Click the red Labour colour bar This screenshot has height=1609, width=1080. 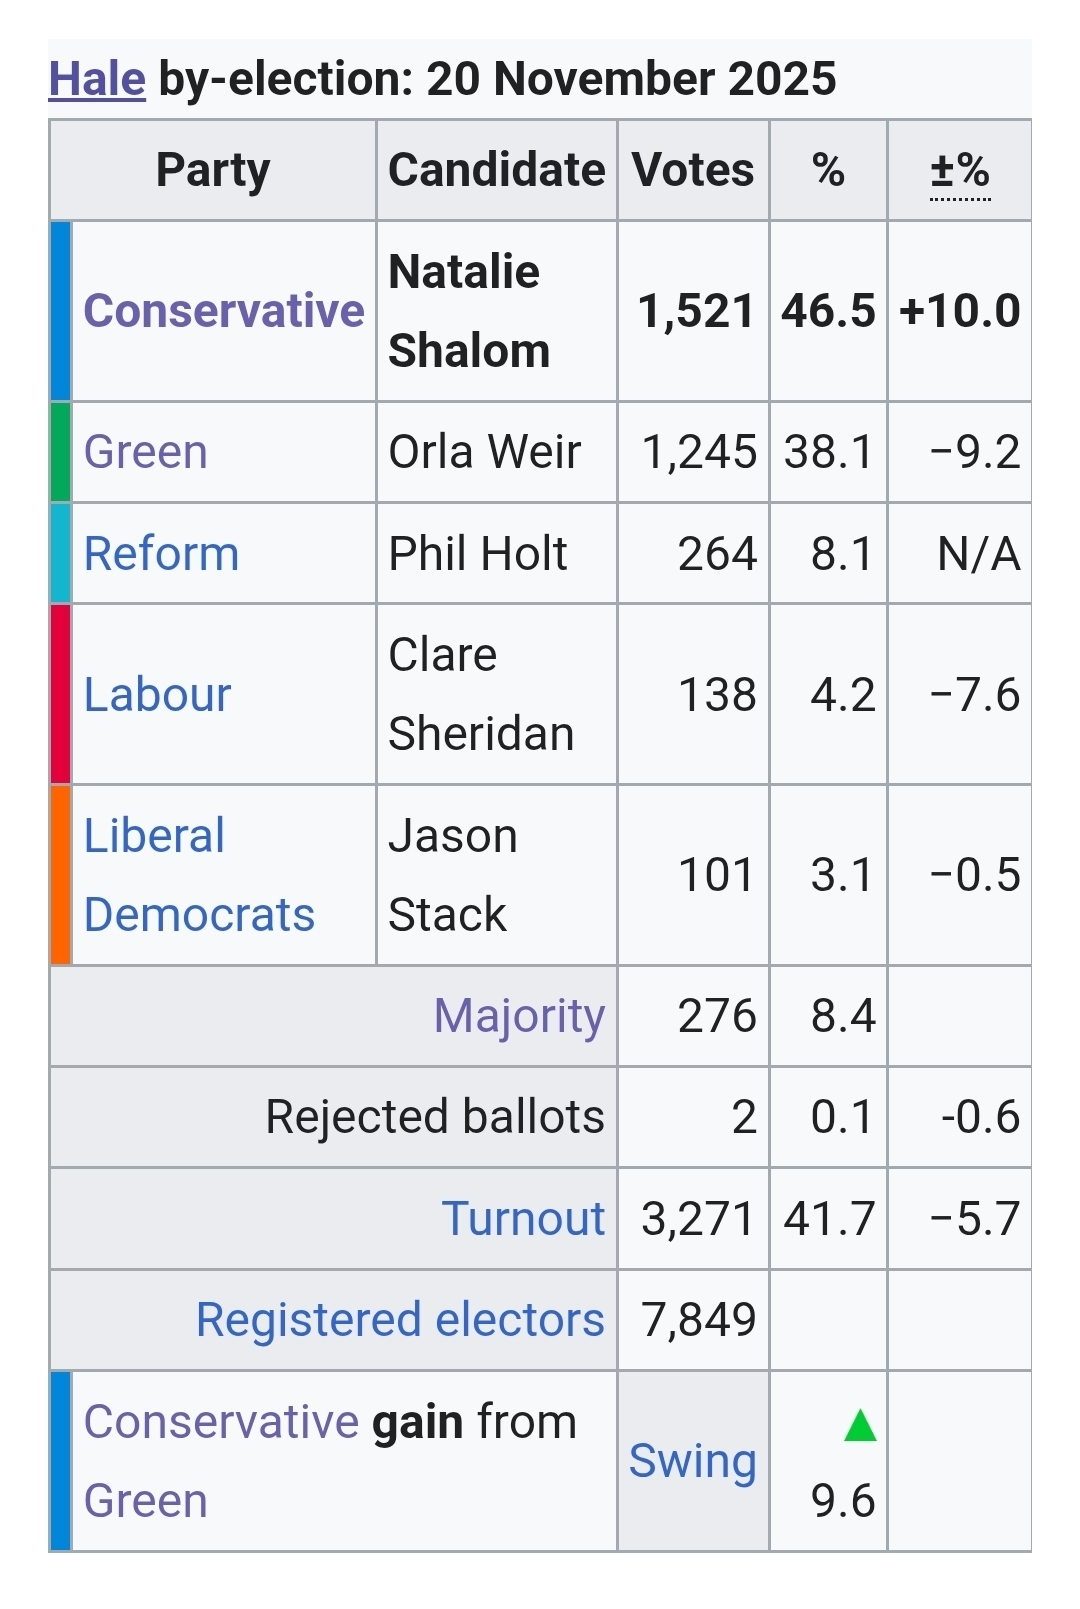tap(61, 695)
